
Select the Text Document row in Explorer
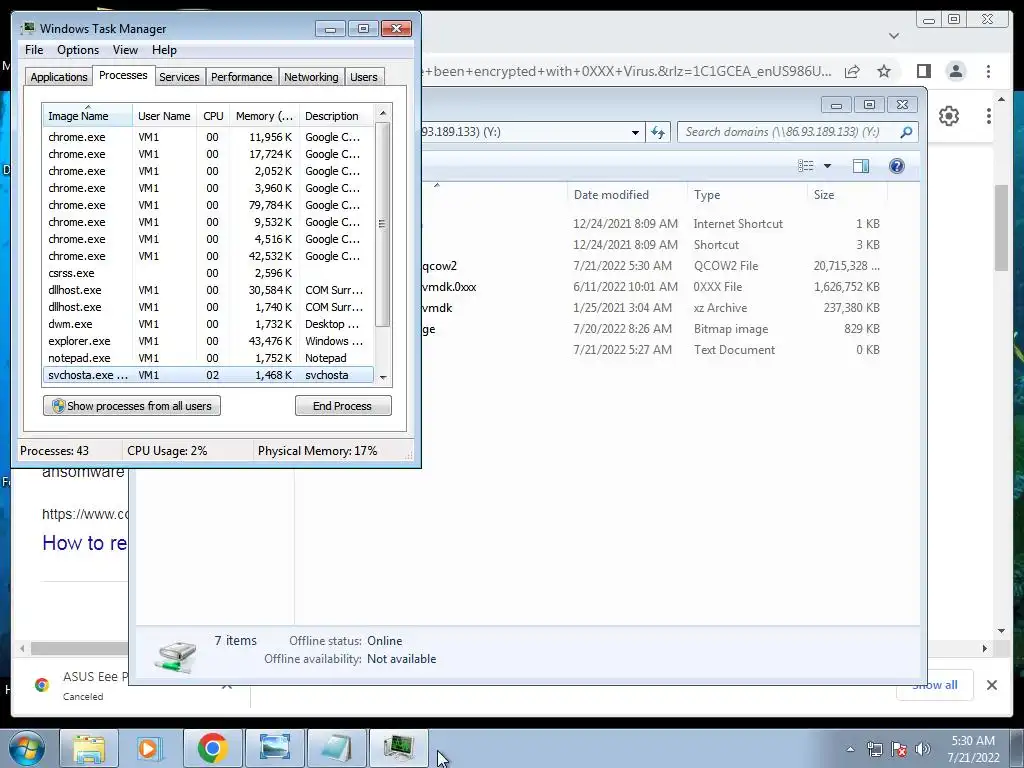653,349
